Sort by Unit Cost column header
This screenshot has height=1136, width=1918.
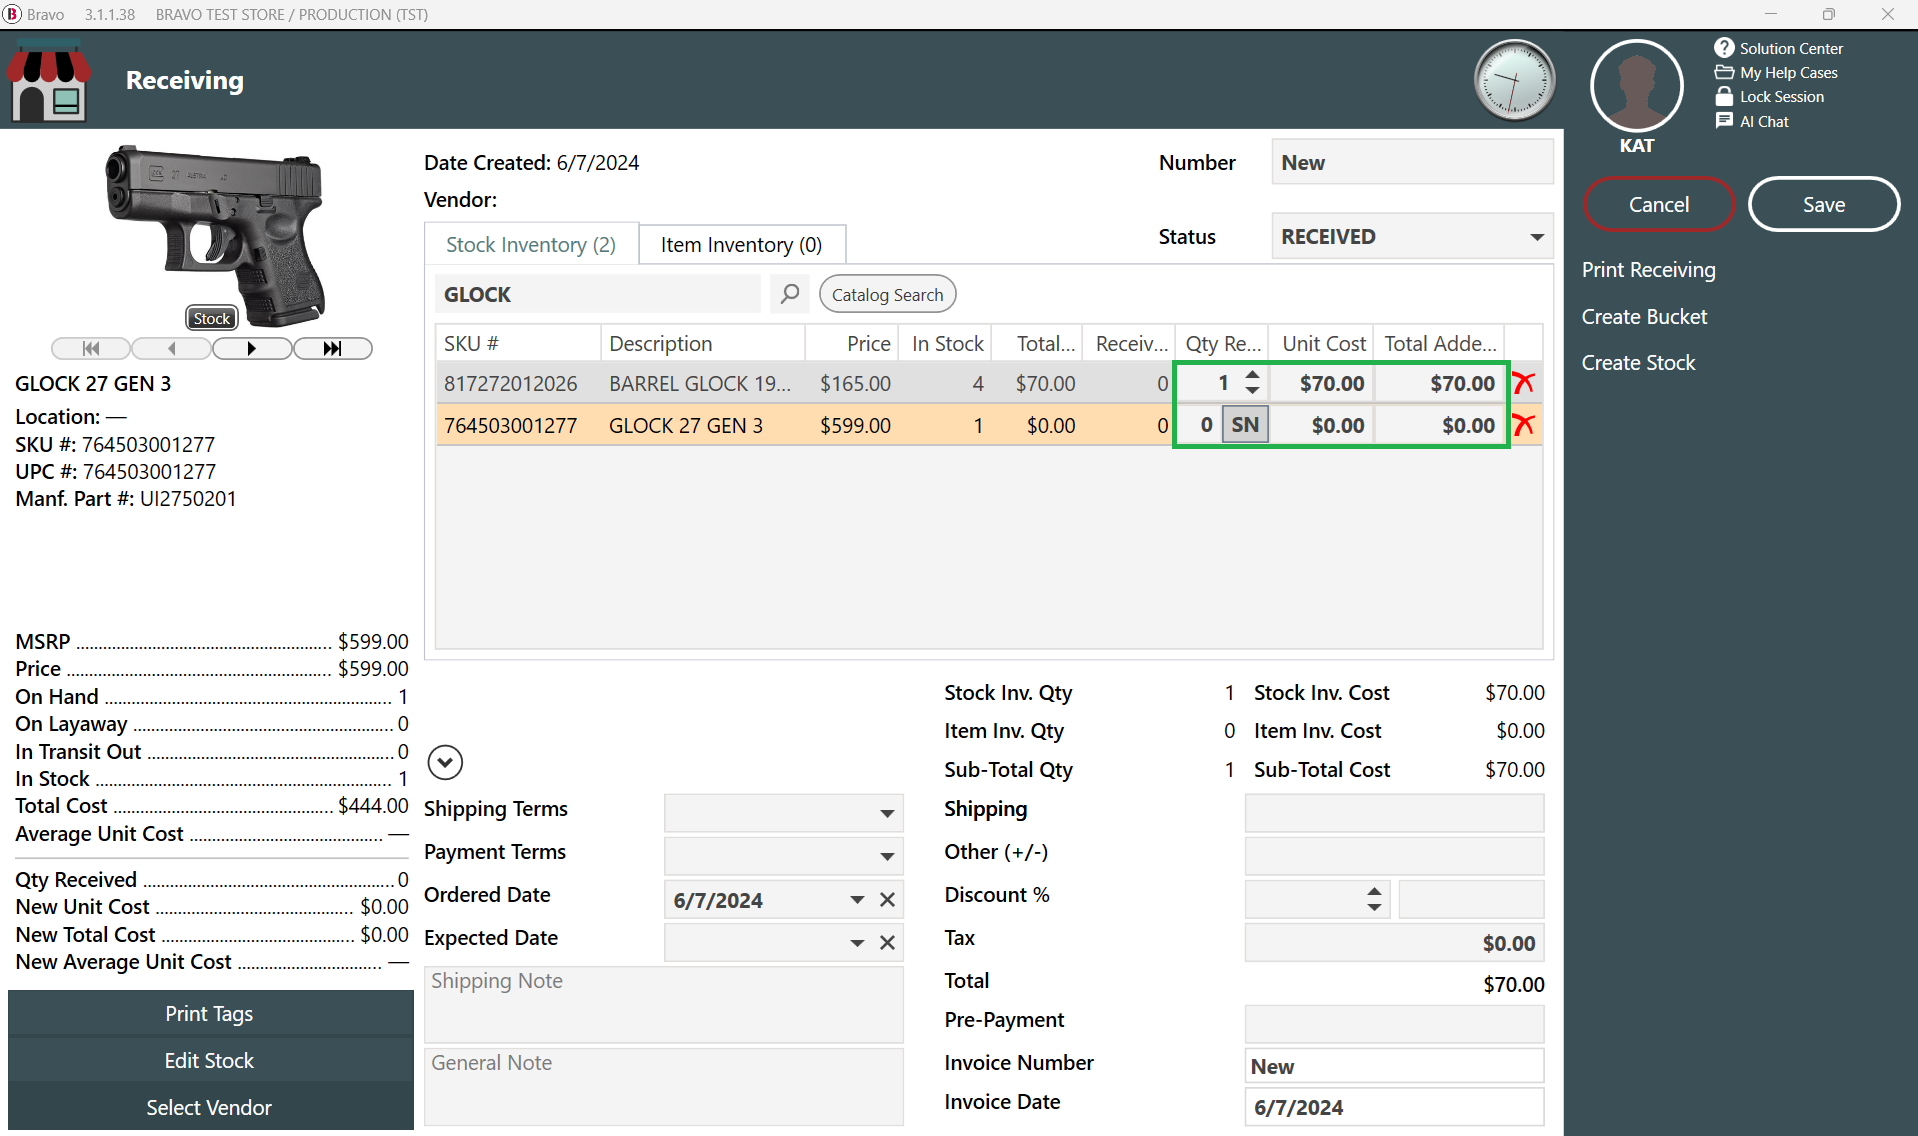click(x=1321, y=344)
